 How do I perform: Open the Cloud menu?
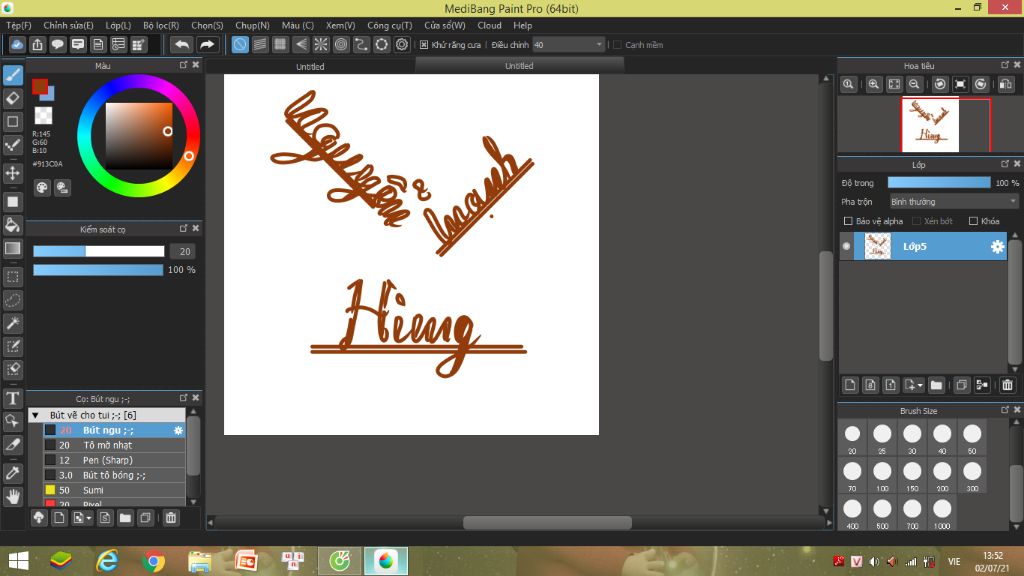pos(489,25)
